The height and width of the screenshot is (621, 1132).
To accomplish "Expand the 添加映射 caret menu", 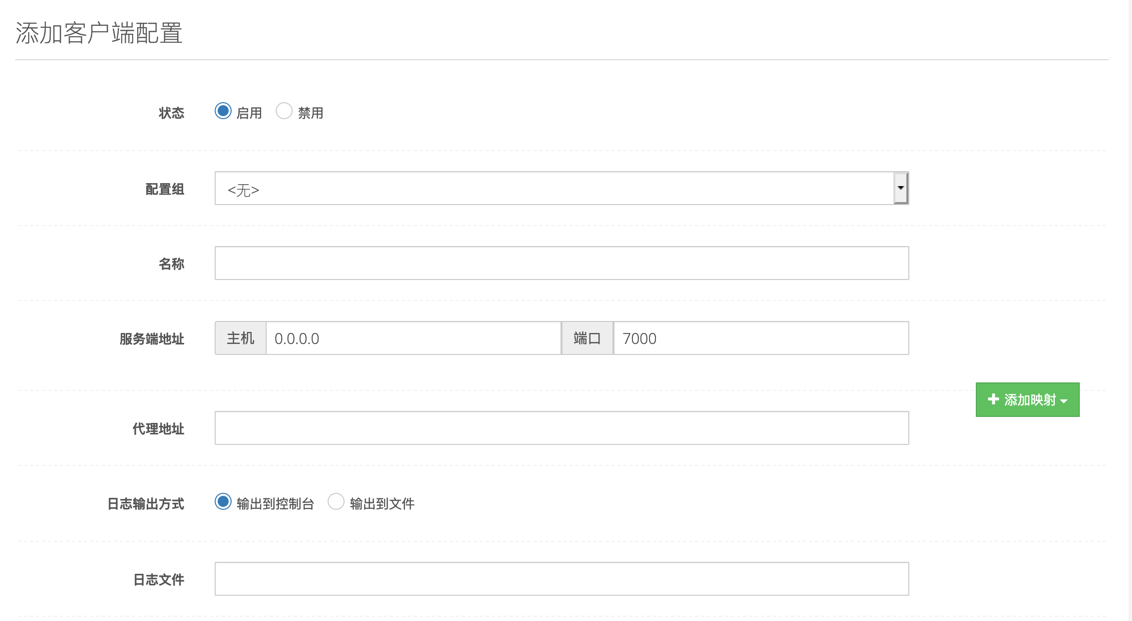I will 1064,401.
